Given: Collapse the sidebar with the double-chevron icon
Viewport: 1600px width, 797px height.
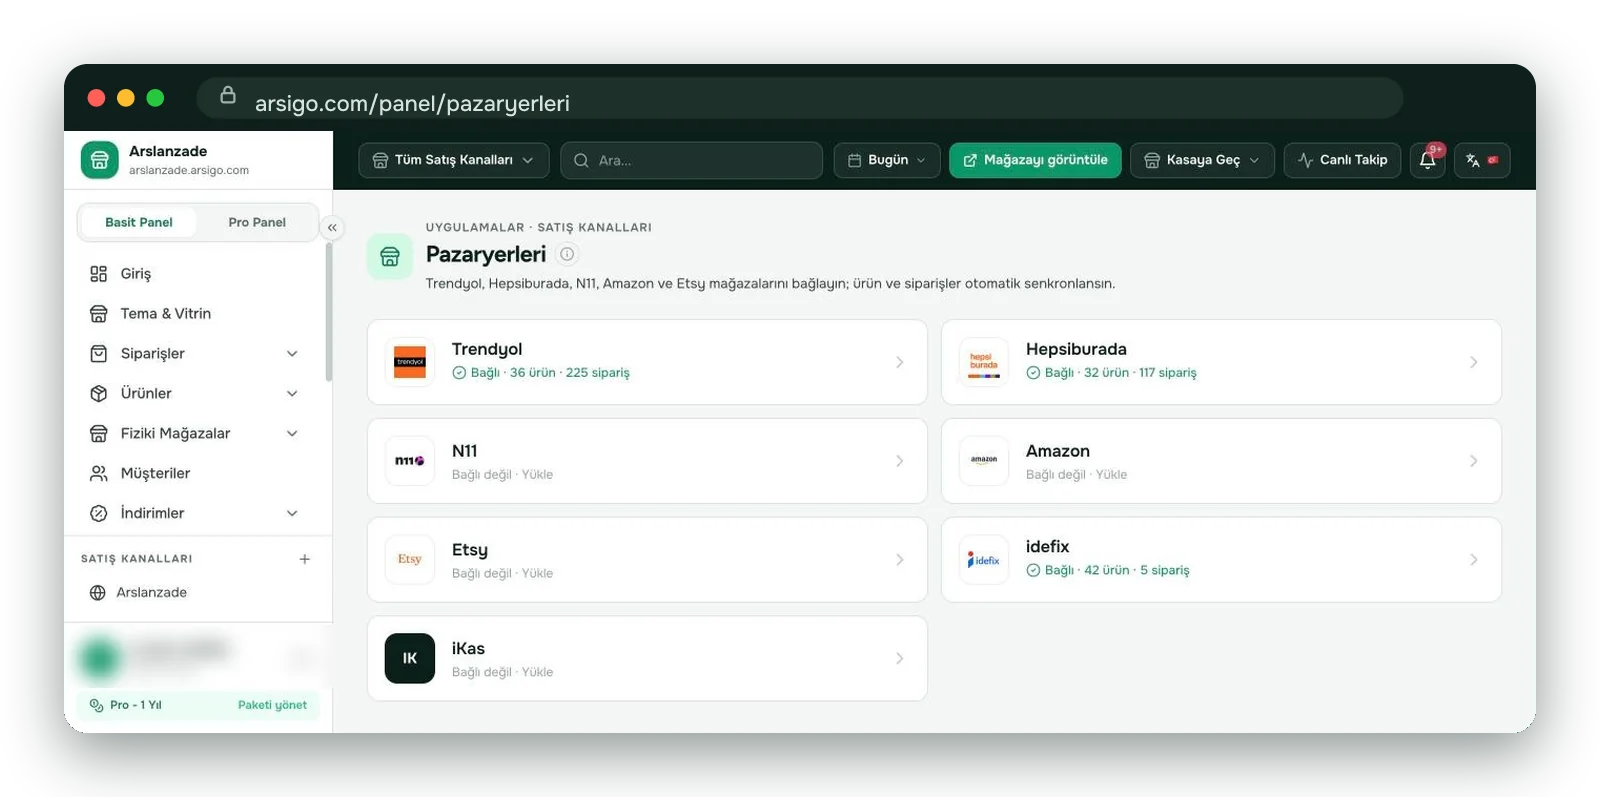Looking at the screenshot, I should click(x=332, y=228).
